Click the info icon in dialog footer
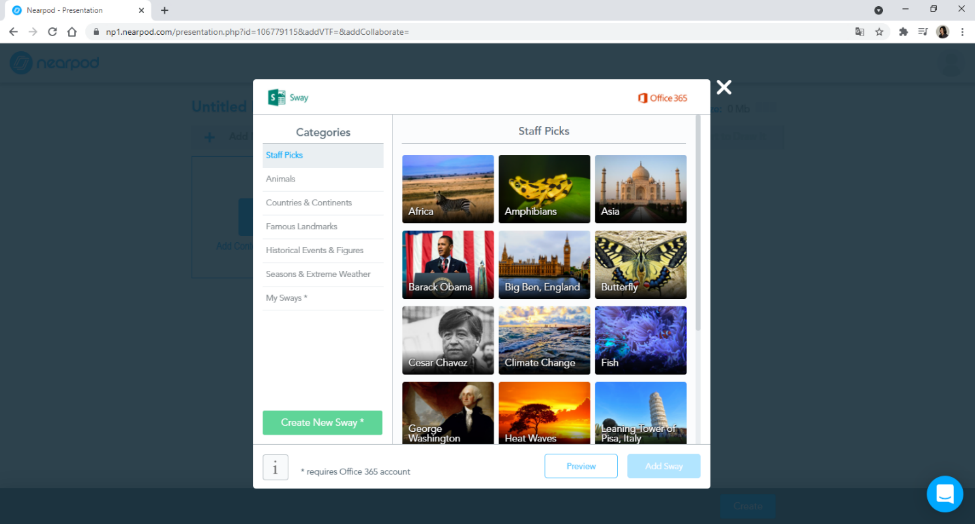Image resolution: width=975 pixels, height=524 pixels. click(275, 467)
